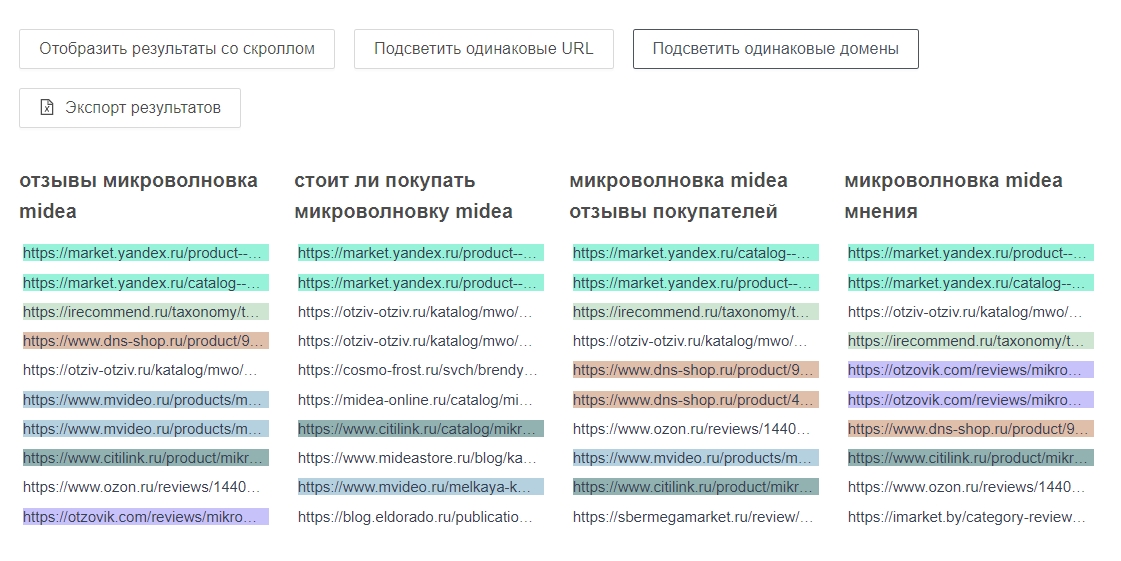Image resolution: width=1121 pixels, height=561 pixels.
Task: Select heading 'микроволновка midea отзывы покупателей'
Action: click(x=678, y=196)
